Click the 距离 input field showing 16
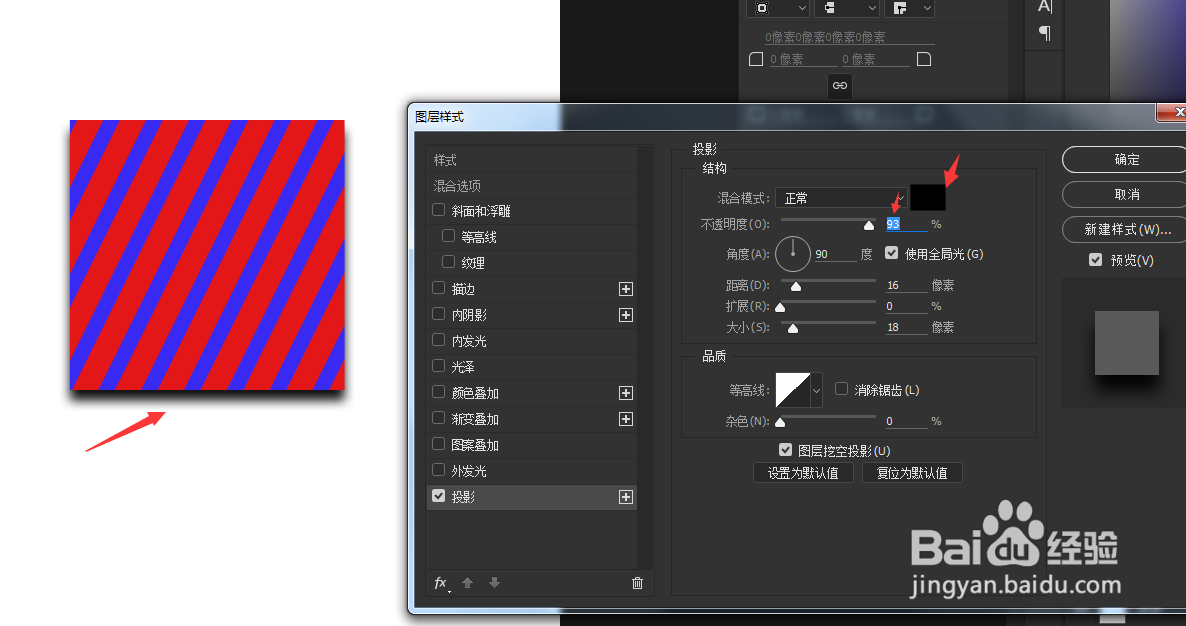 pyautogui.click(x=906, y=285)
